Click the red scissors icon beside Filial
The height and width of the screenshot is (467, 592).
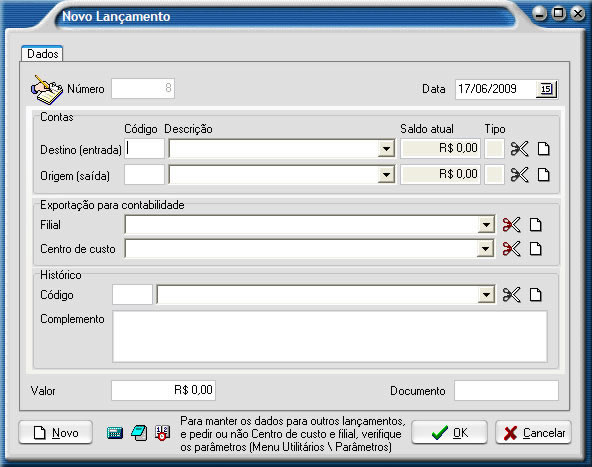(512, 225)
